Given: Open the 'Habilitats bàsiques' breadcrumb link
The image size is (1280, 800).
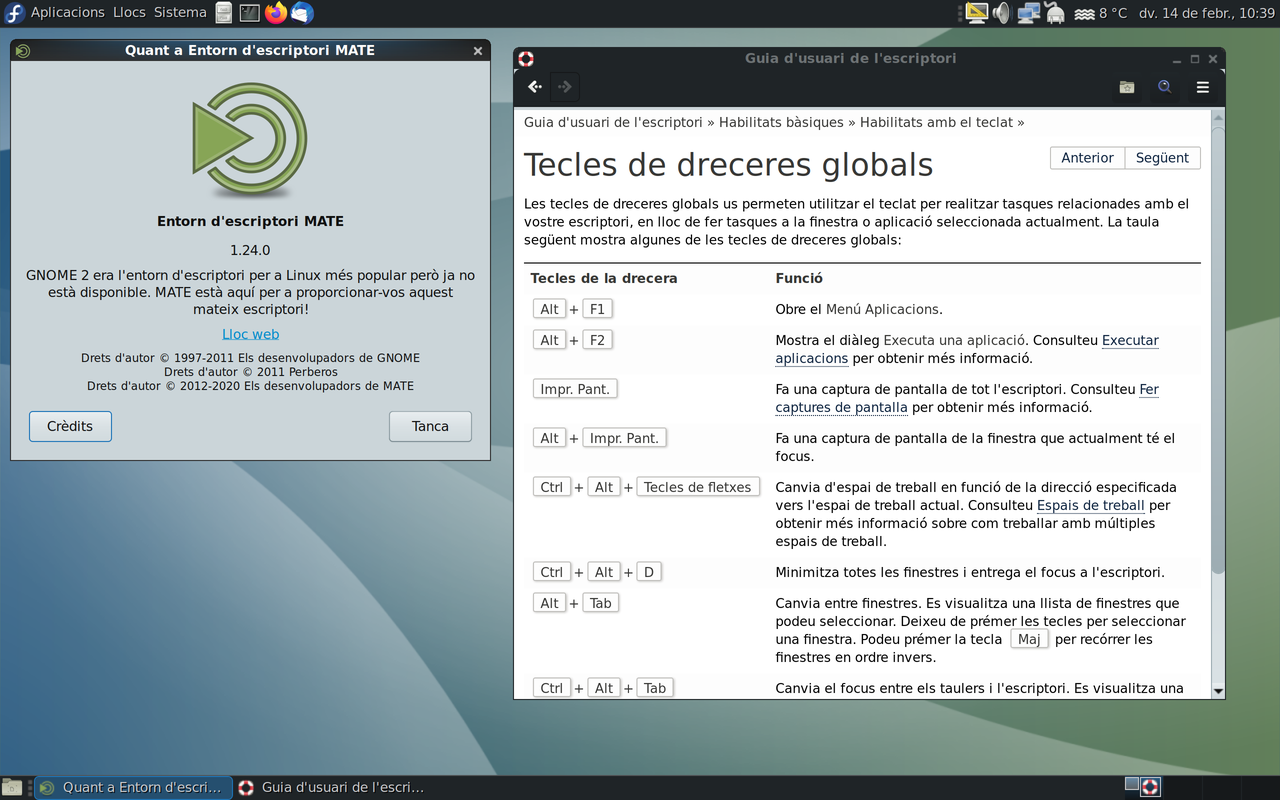Looking at the screenshot, I should [x=781, y=122].
